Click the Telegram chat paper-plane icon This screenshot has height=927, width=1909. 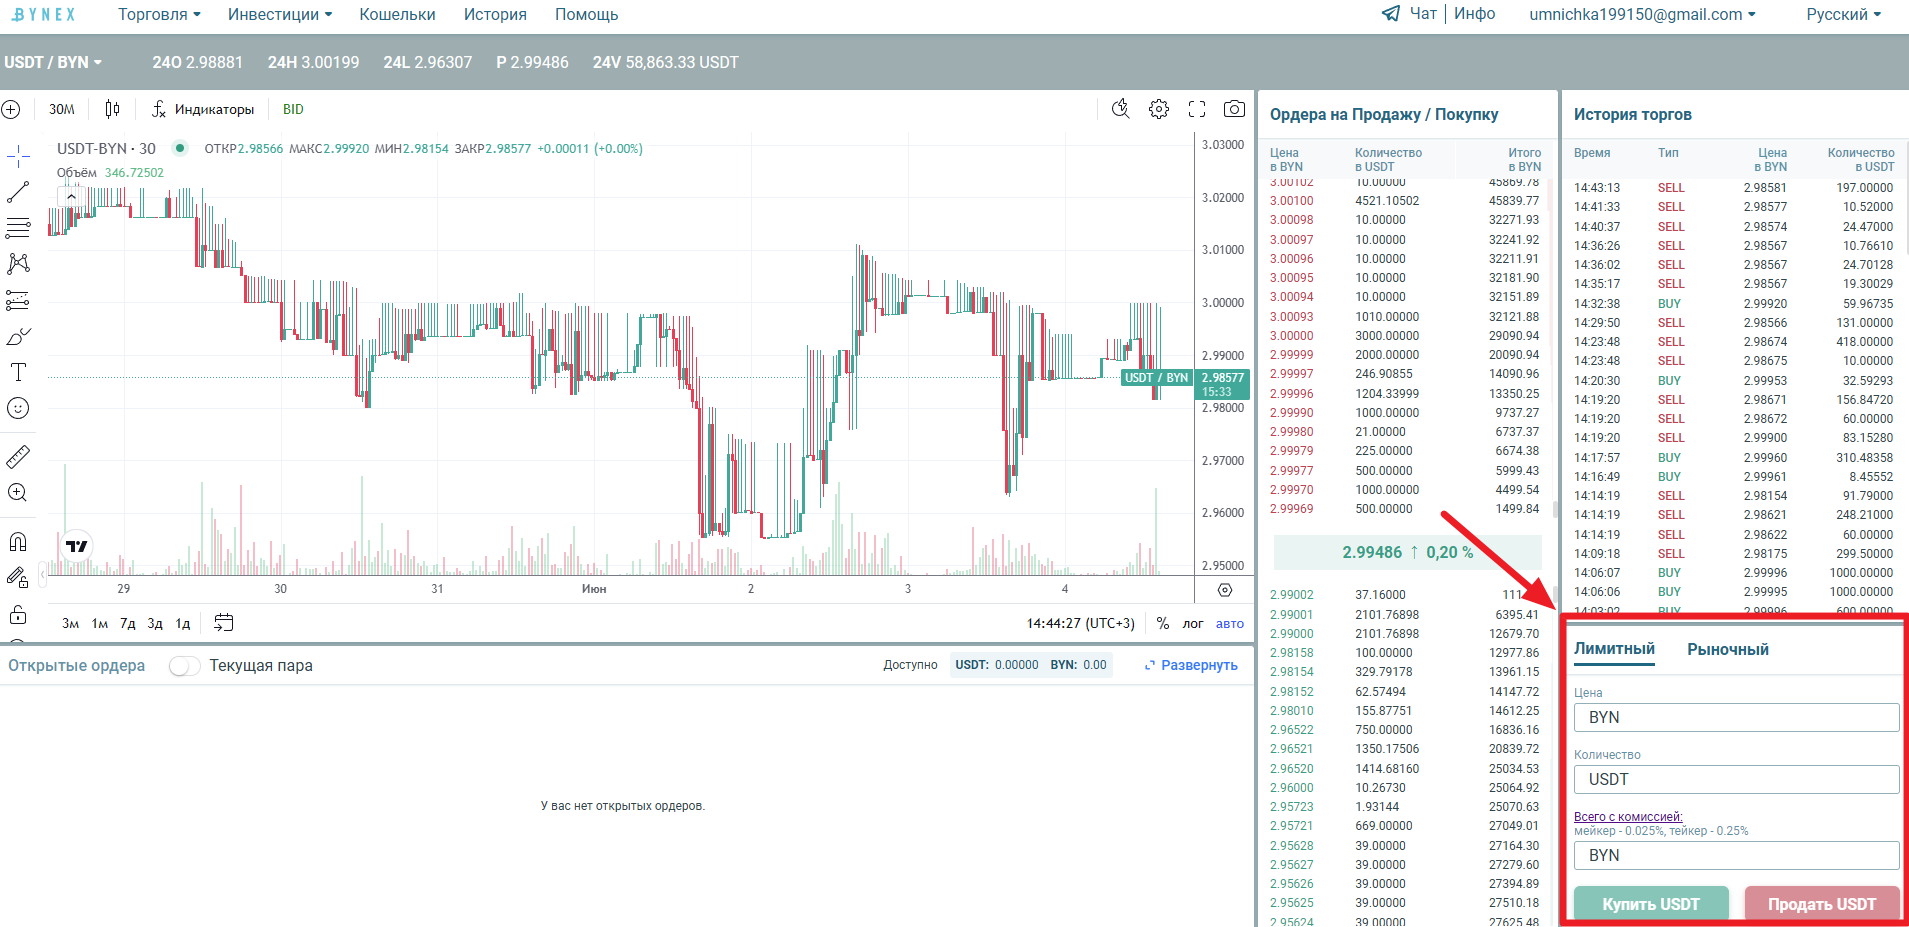(x=1391, y=14)
